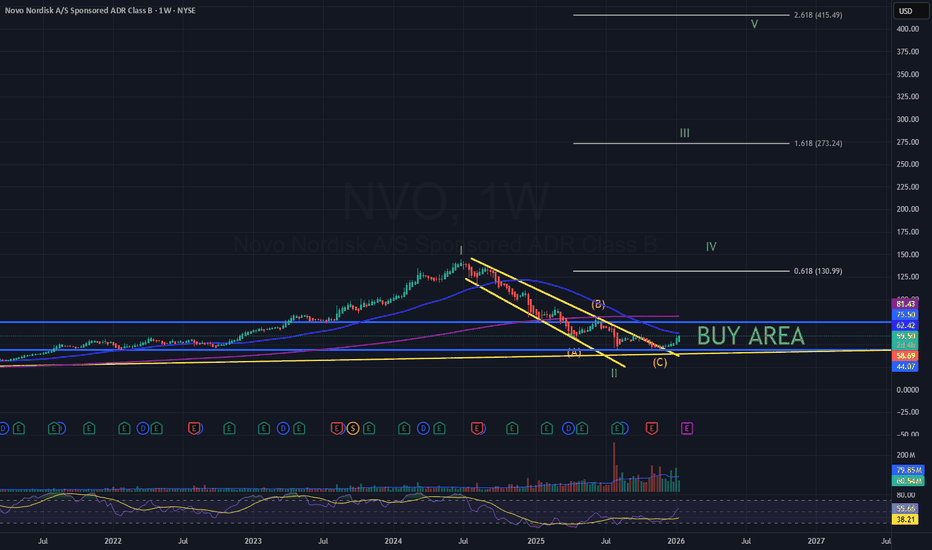Image resolution: width=932 pixels, height=550 pixels.
Task: Click 2025 on the time axis
Action: point(536,541)
